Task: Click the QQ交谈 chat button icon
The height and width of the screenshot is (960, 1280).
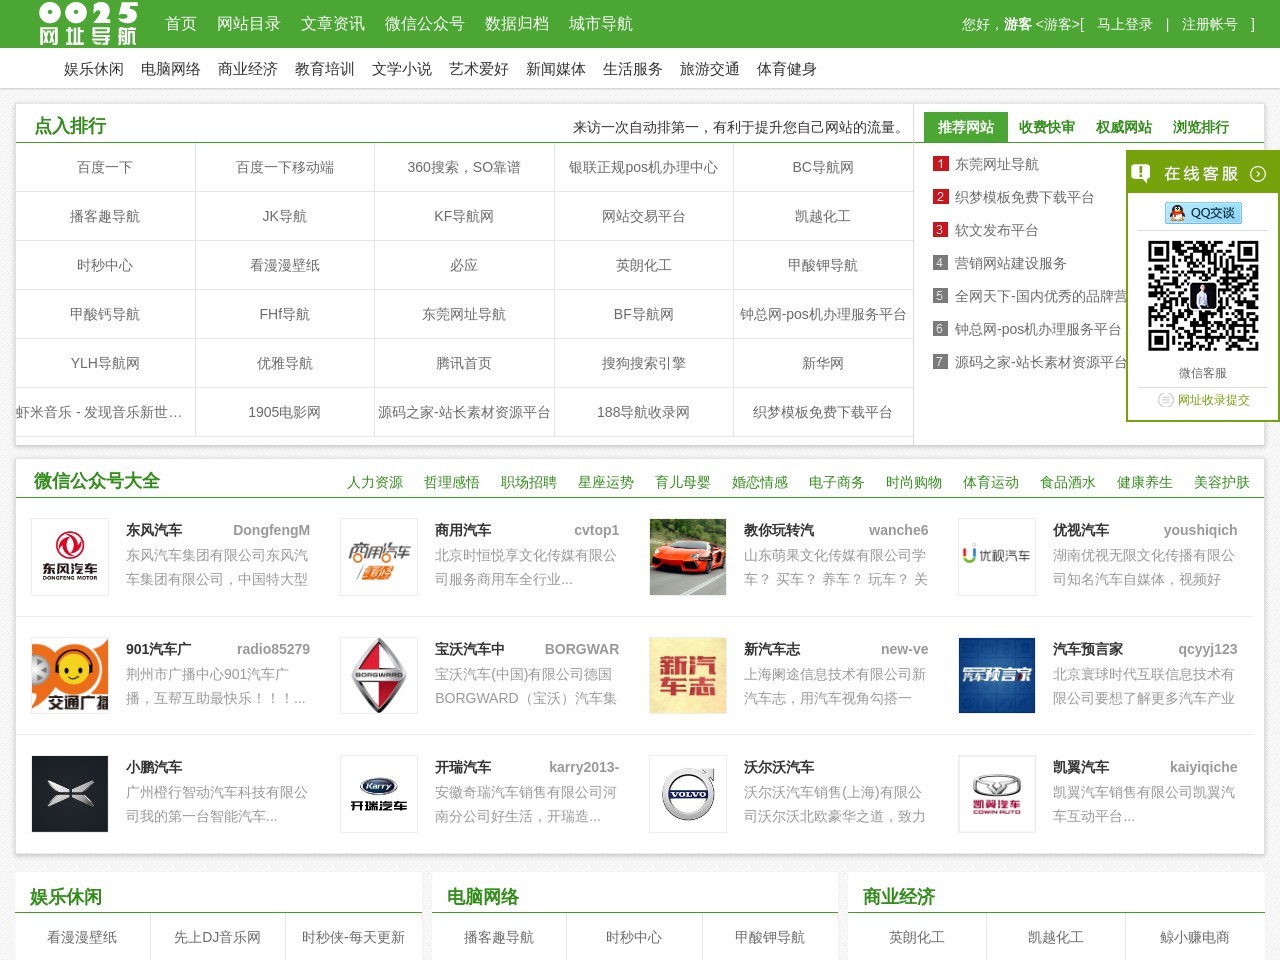Action: (1203, 213)
